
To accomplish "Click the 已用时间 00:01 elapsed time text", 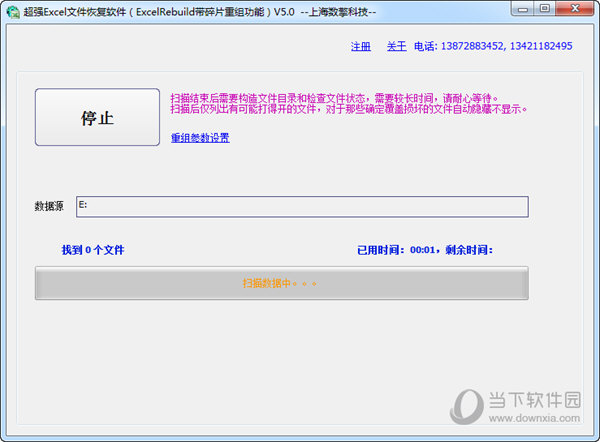I will [396, 250].
